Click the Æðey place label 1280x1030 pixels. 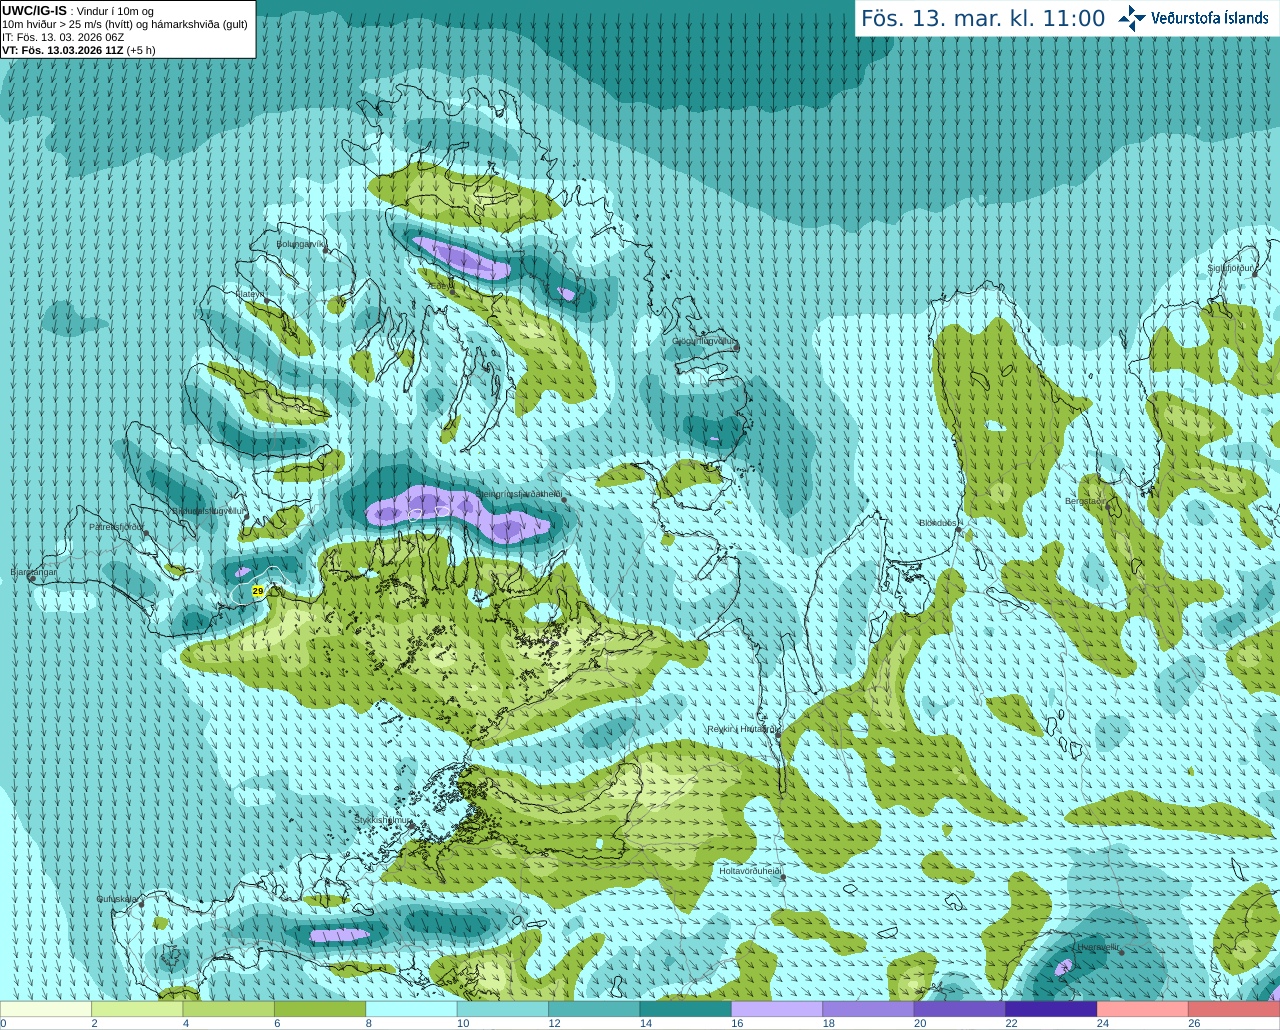439,285
